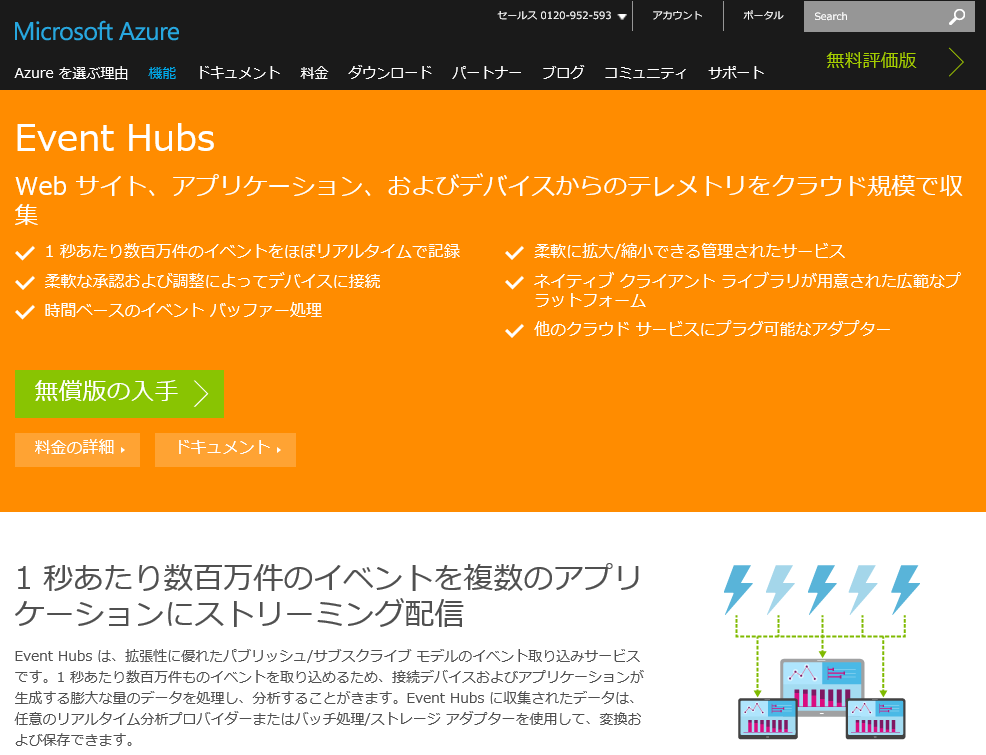Click the left tablet dashboard illustration
The image size is (986, 755).
767,718
